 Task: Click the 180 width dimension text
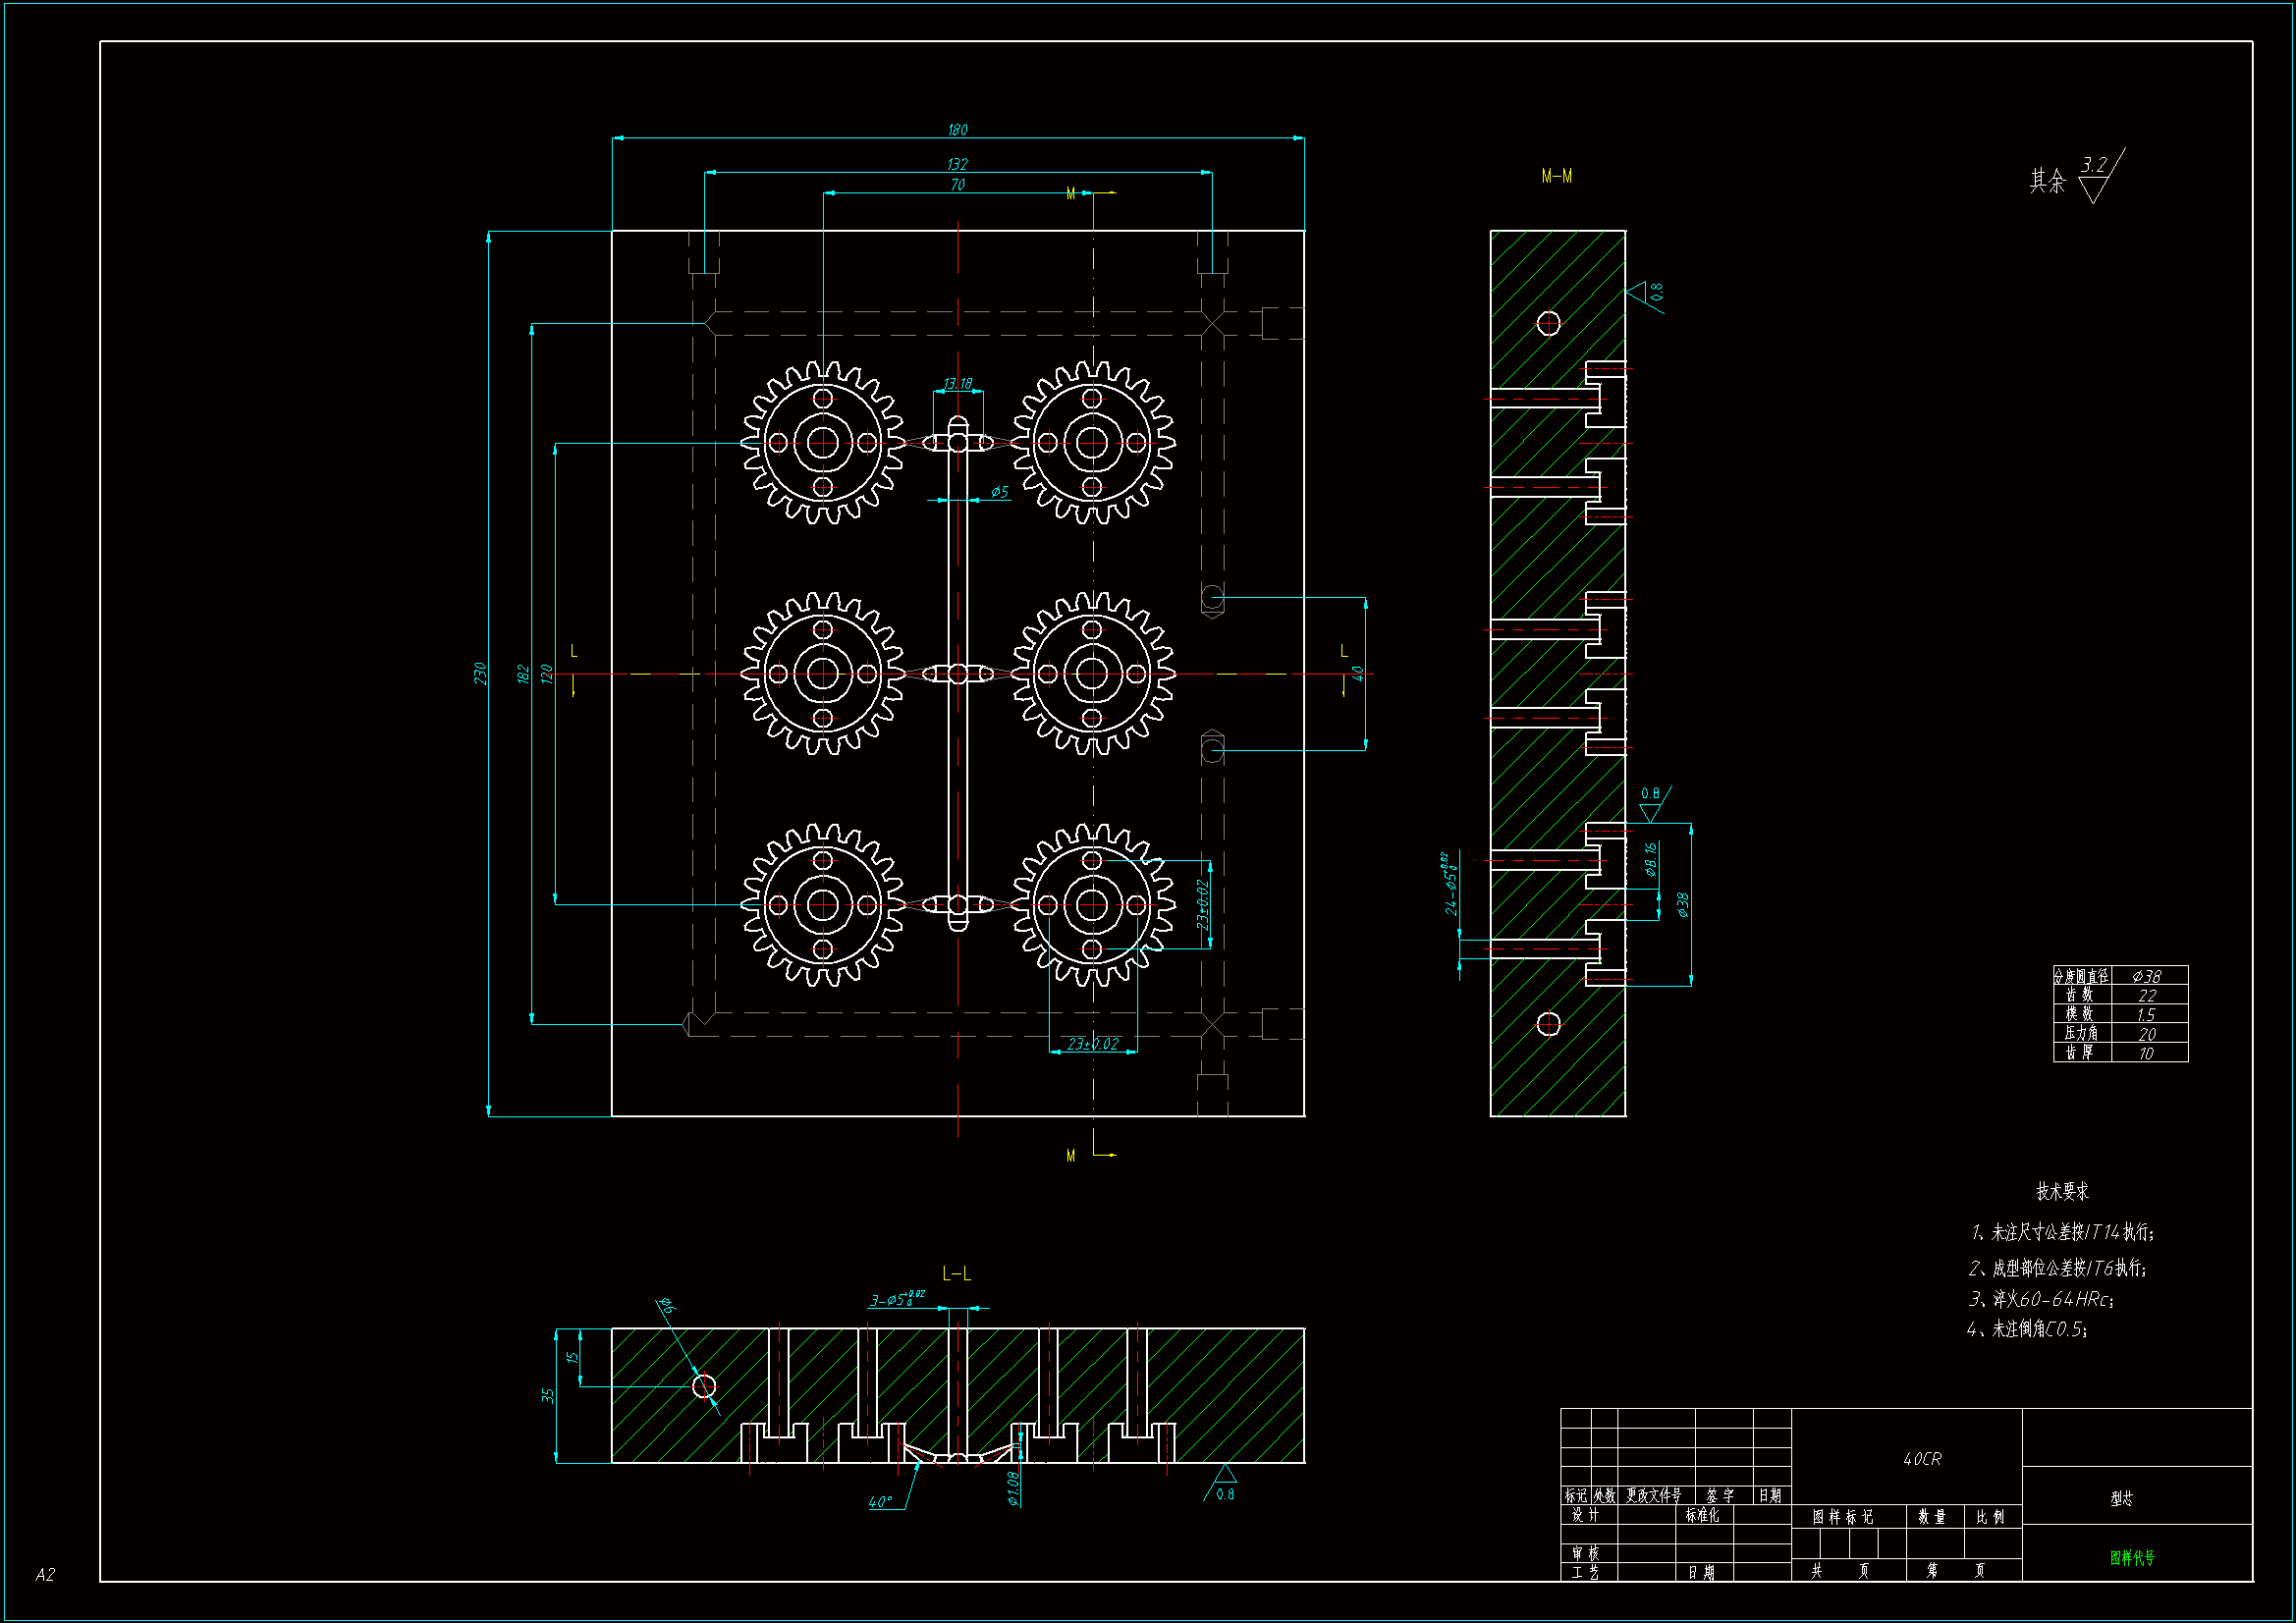(x=957, y=130)
